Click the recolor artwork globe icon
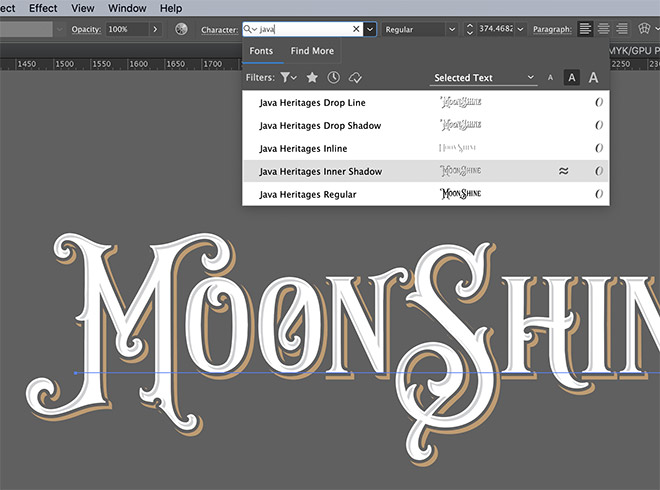 (181, 29)
